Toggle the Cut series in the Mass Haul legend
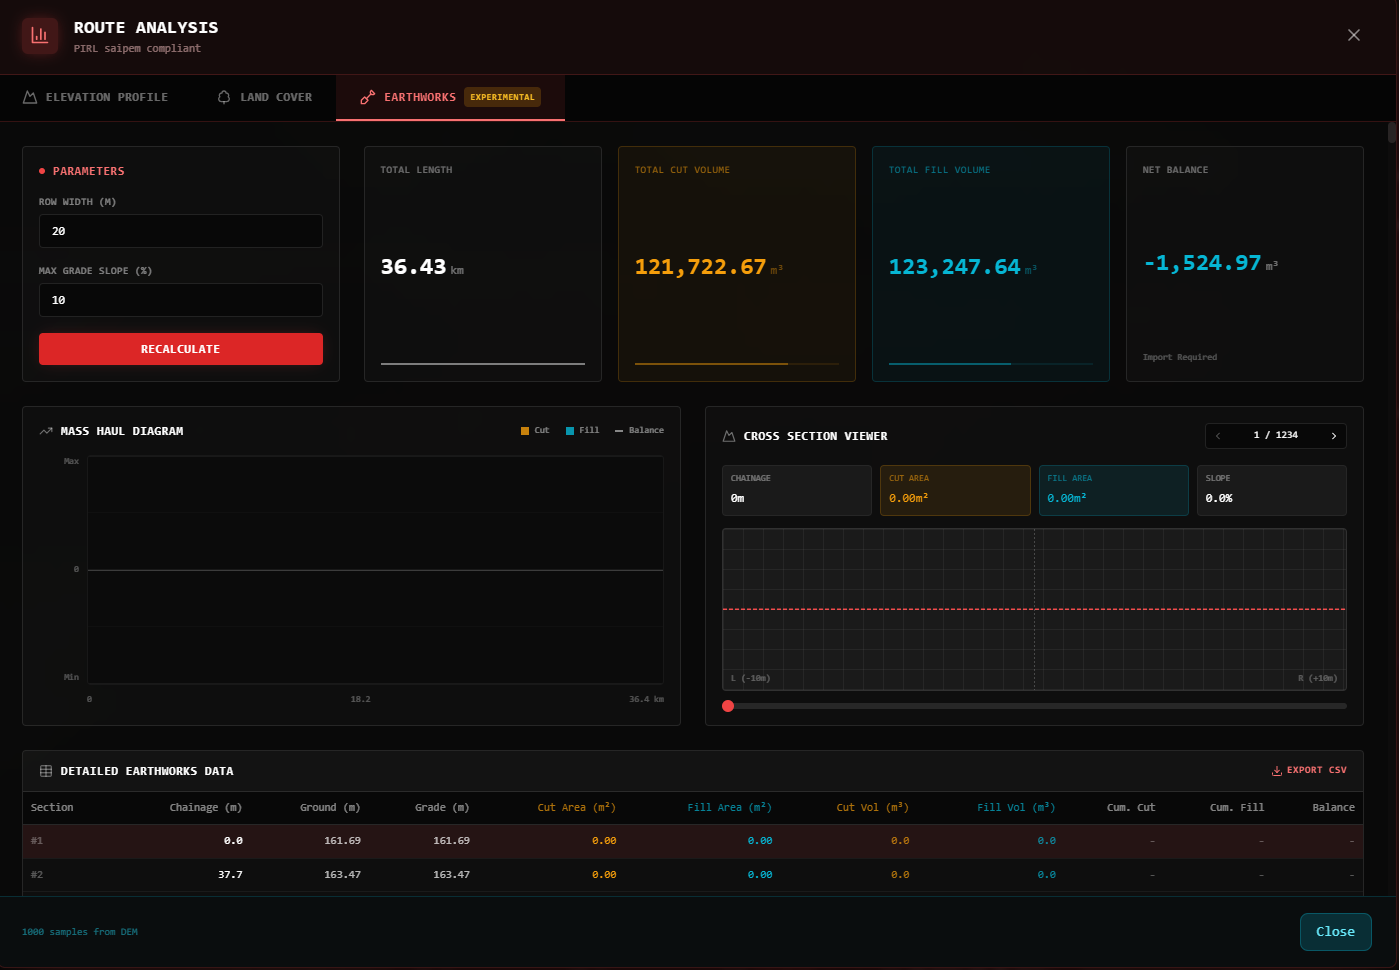This screenshot has height=970, width=1399. 534,430
